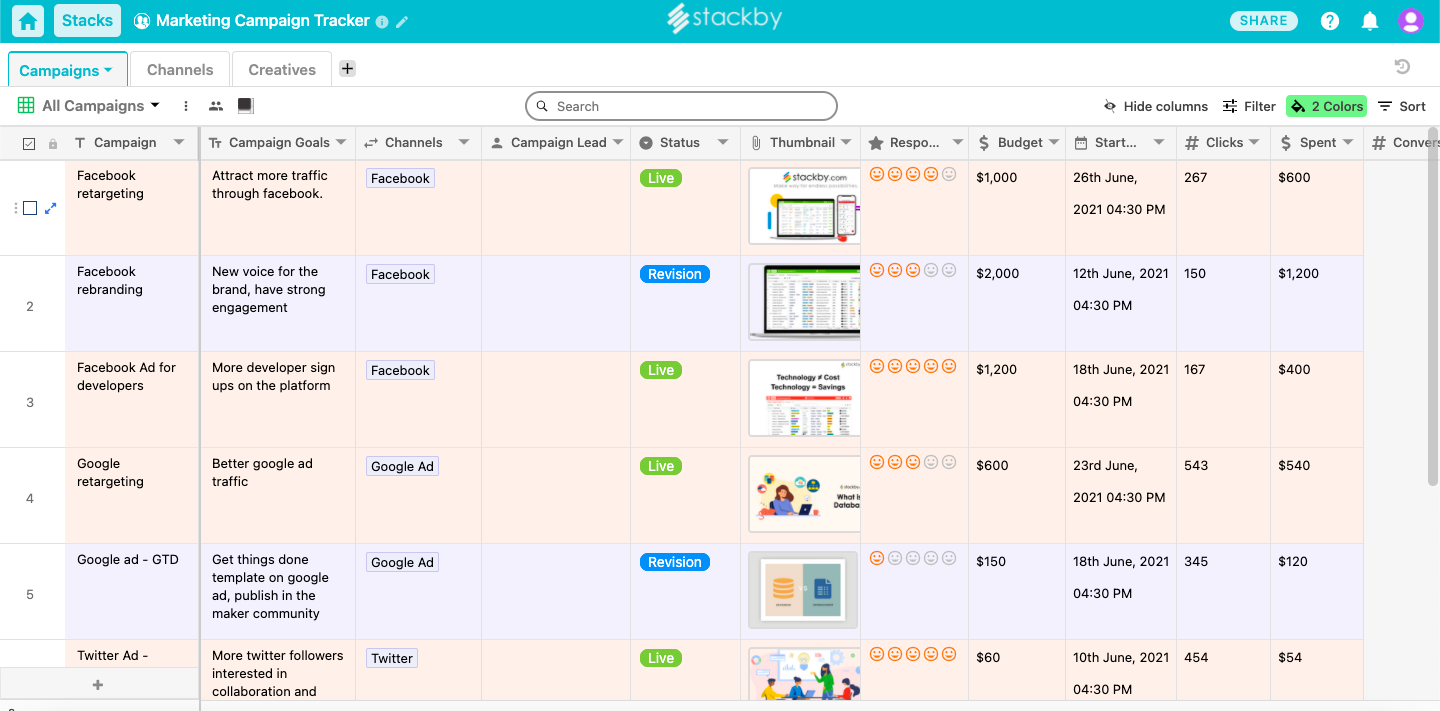Open the Campaigns tab dropdown
This screenshot has height=711, width=1440.
click(108, 71)
